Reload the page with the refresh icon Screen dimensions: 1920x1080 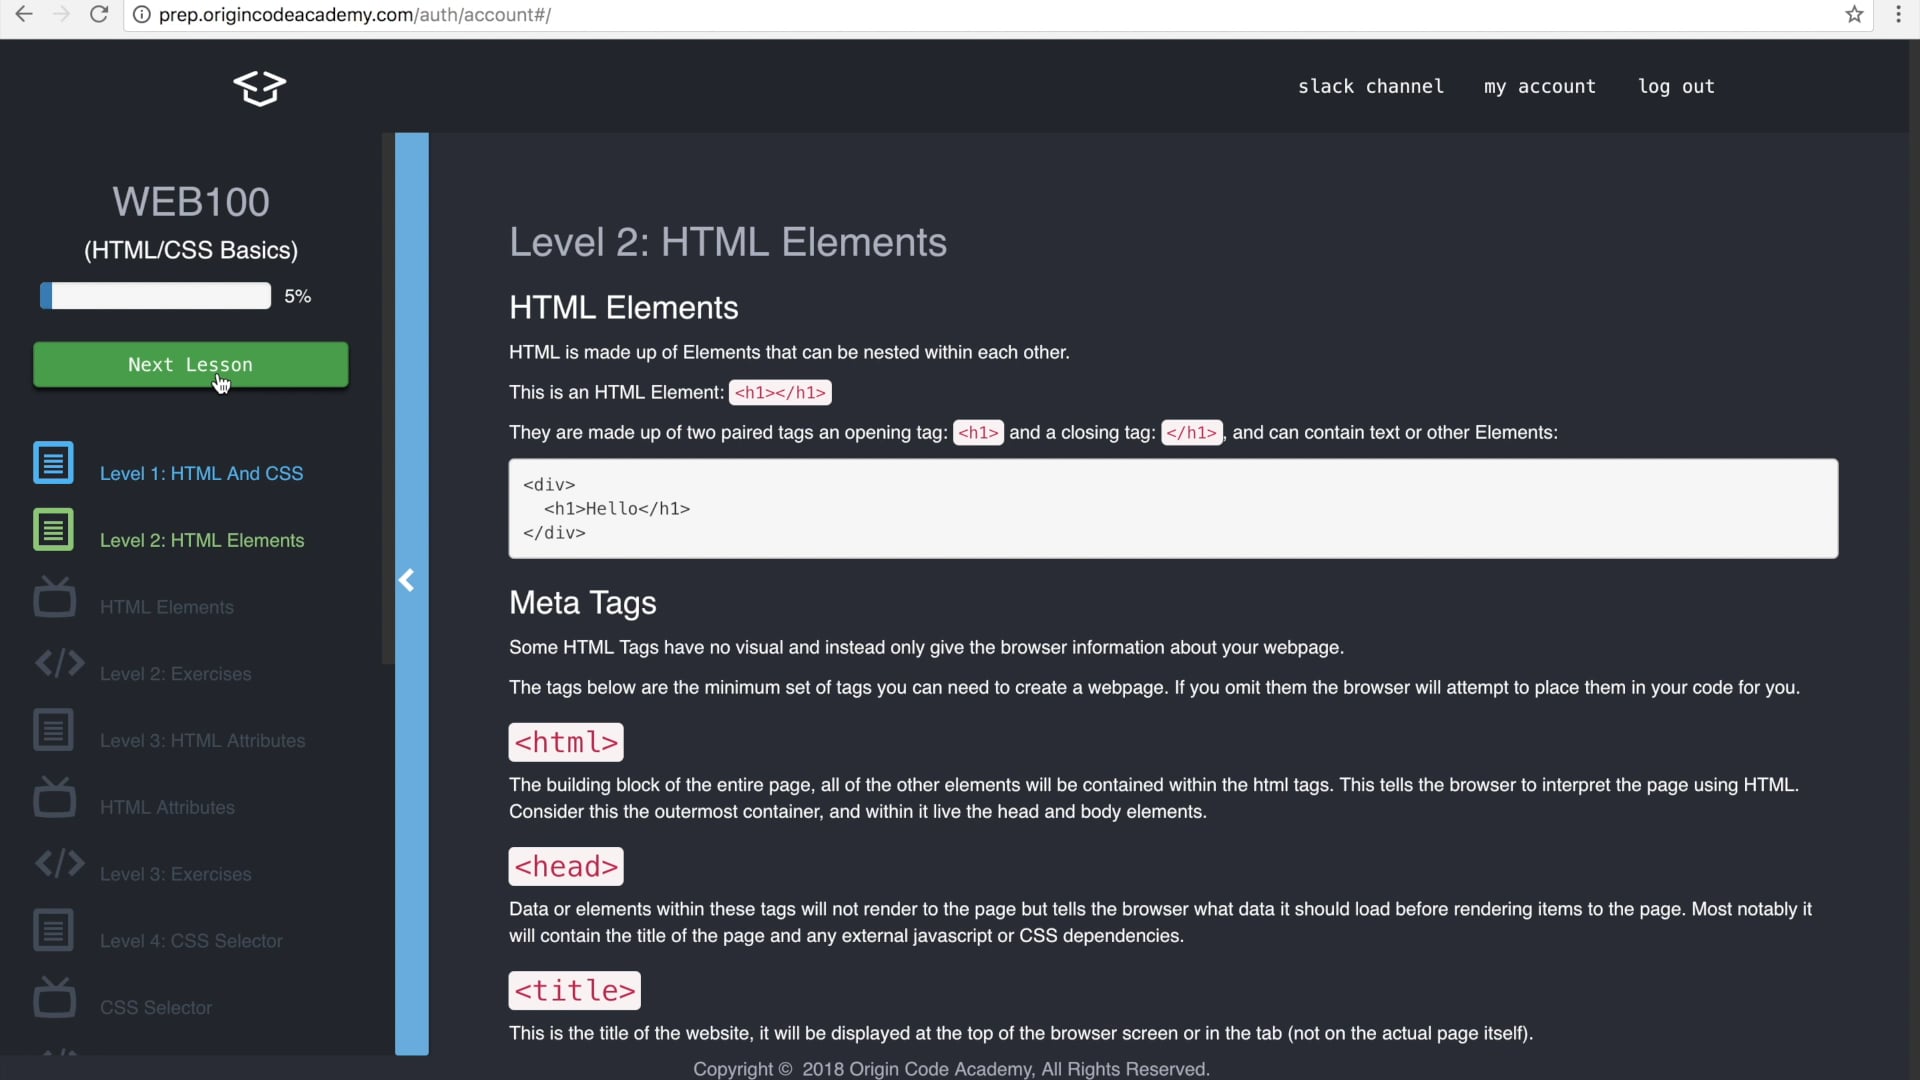click(99, 15)
